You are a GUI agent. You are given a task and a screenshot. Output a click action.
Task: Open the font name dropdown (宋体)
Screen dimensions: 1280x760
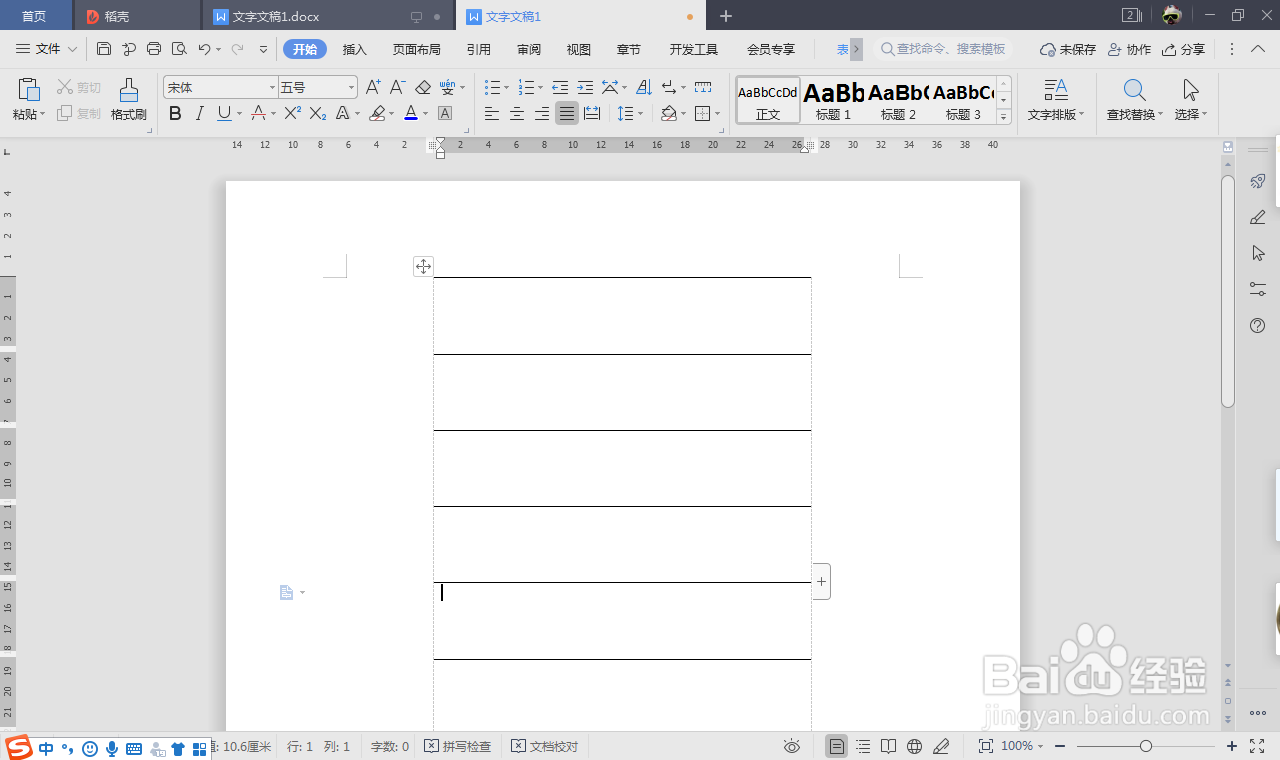(x=272, y=88)
